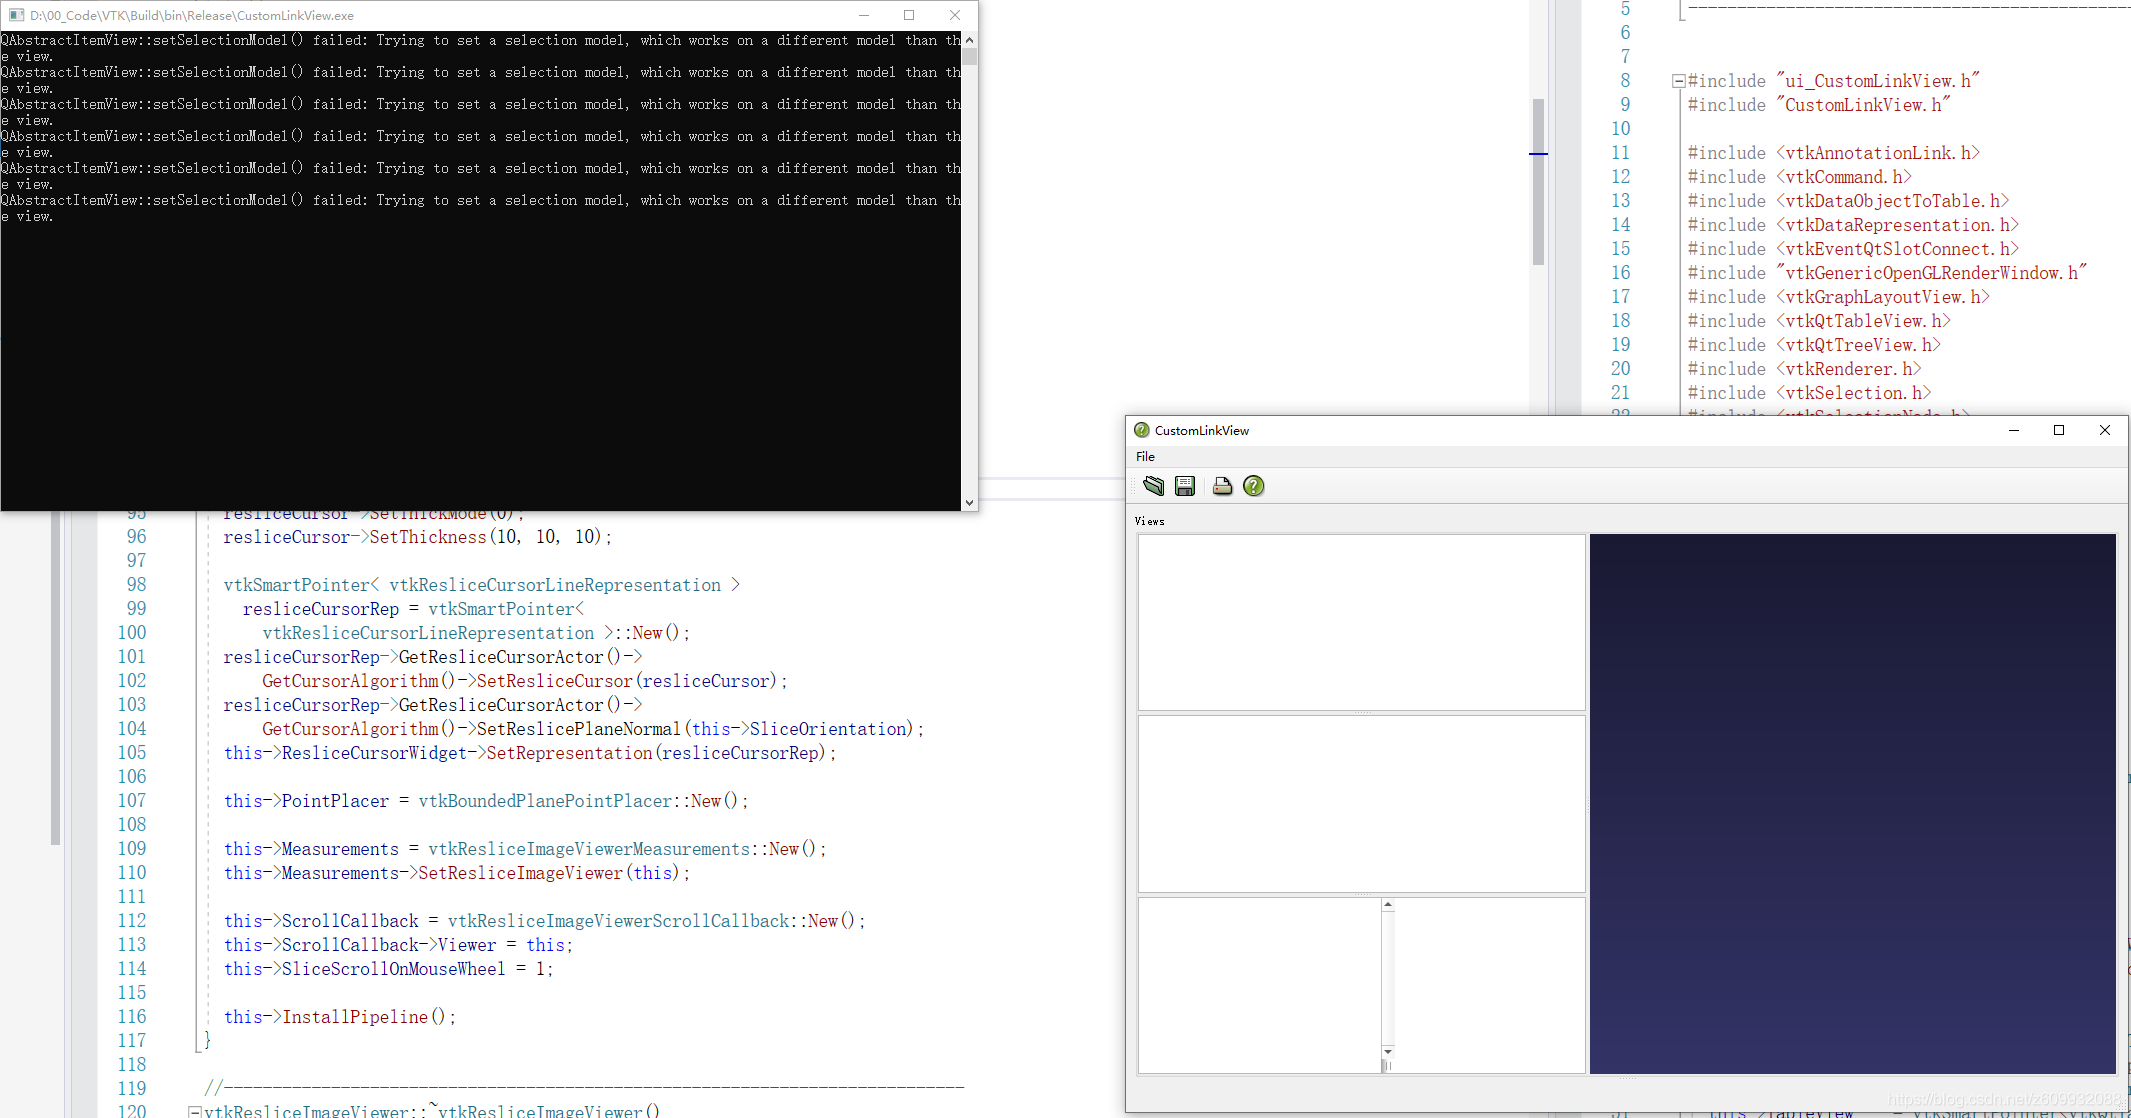Click the floppy disk save icon
2131x1118 pixels.
(x=1185, y=486)
